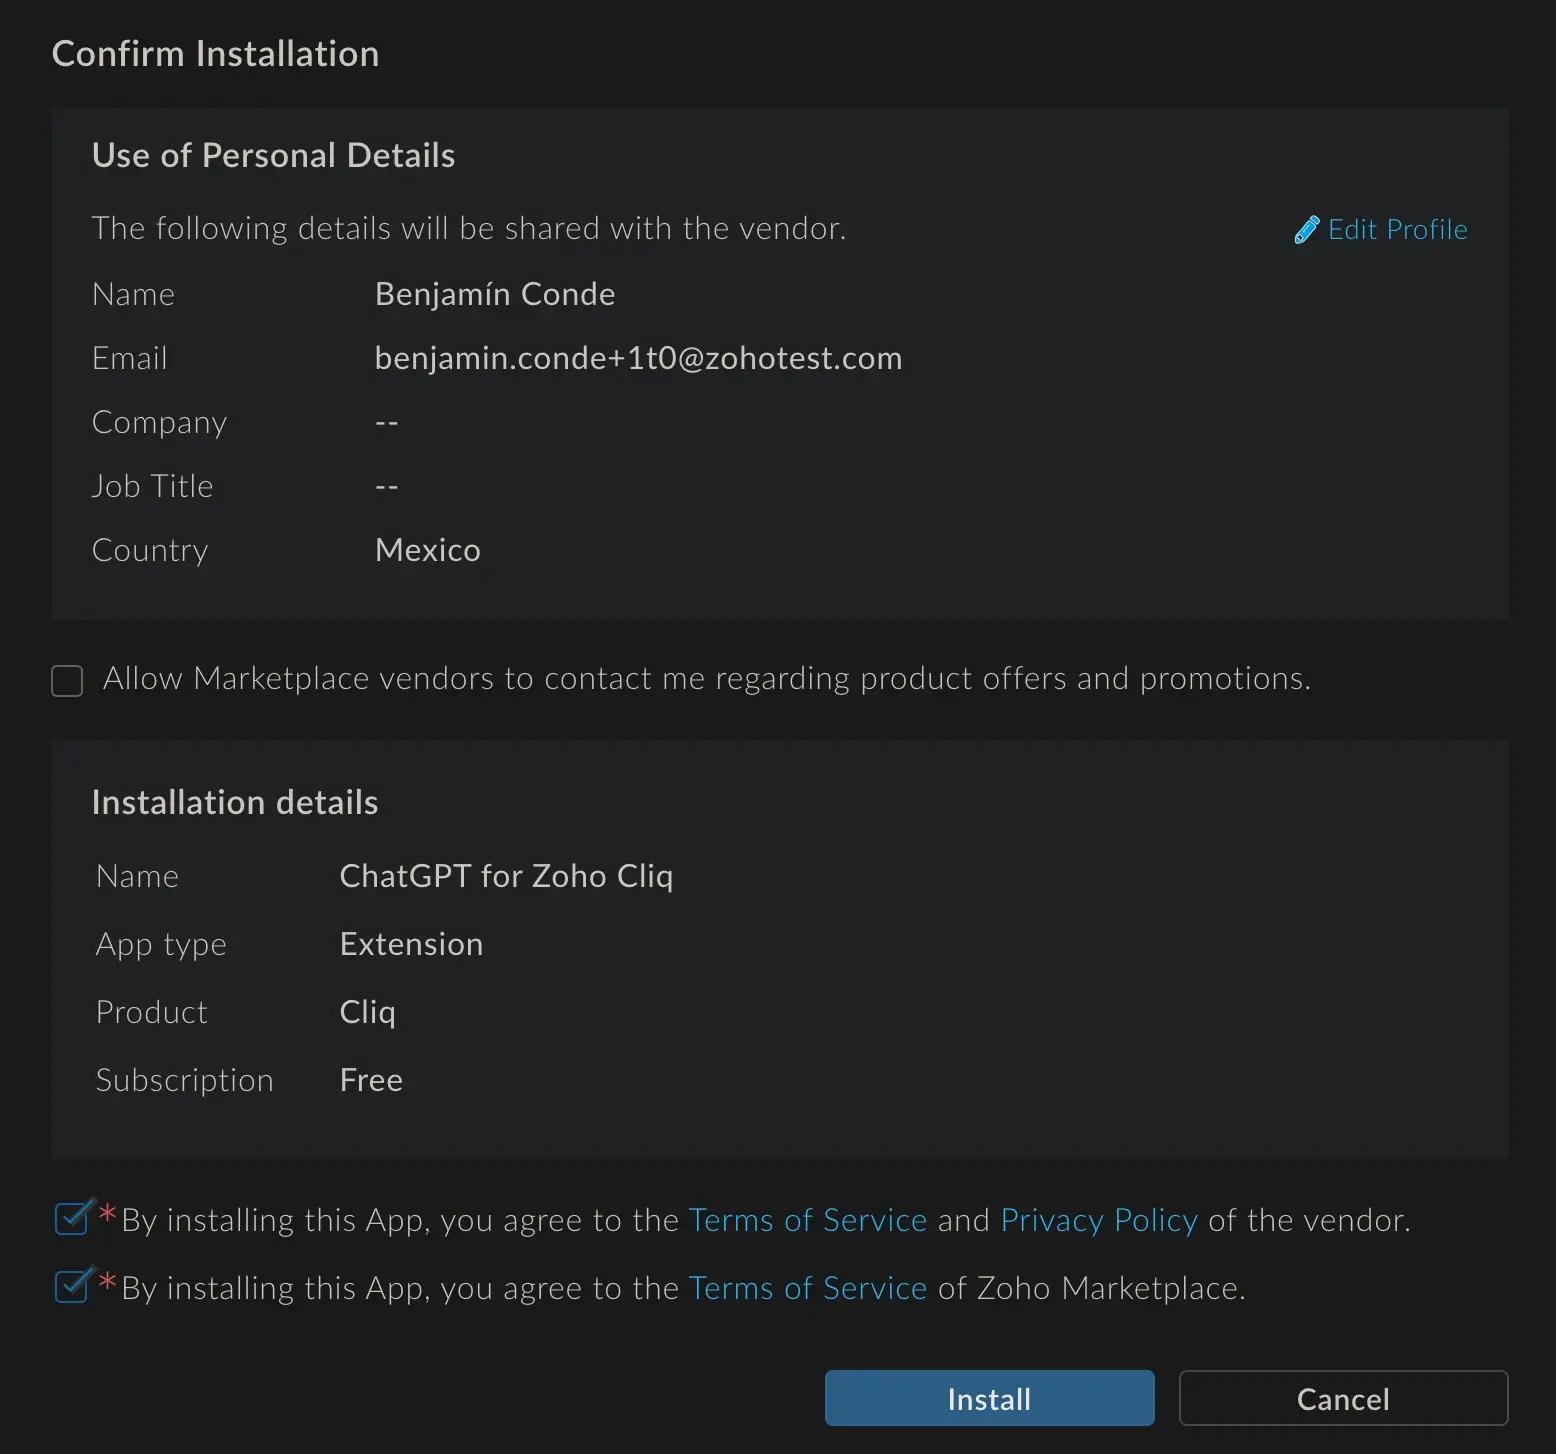Screen dimensions: 1556x1454
Task: Click the App type value Extension
Action: pyautogui.click(x=412, y=944)
